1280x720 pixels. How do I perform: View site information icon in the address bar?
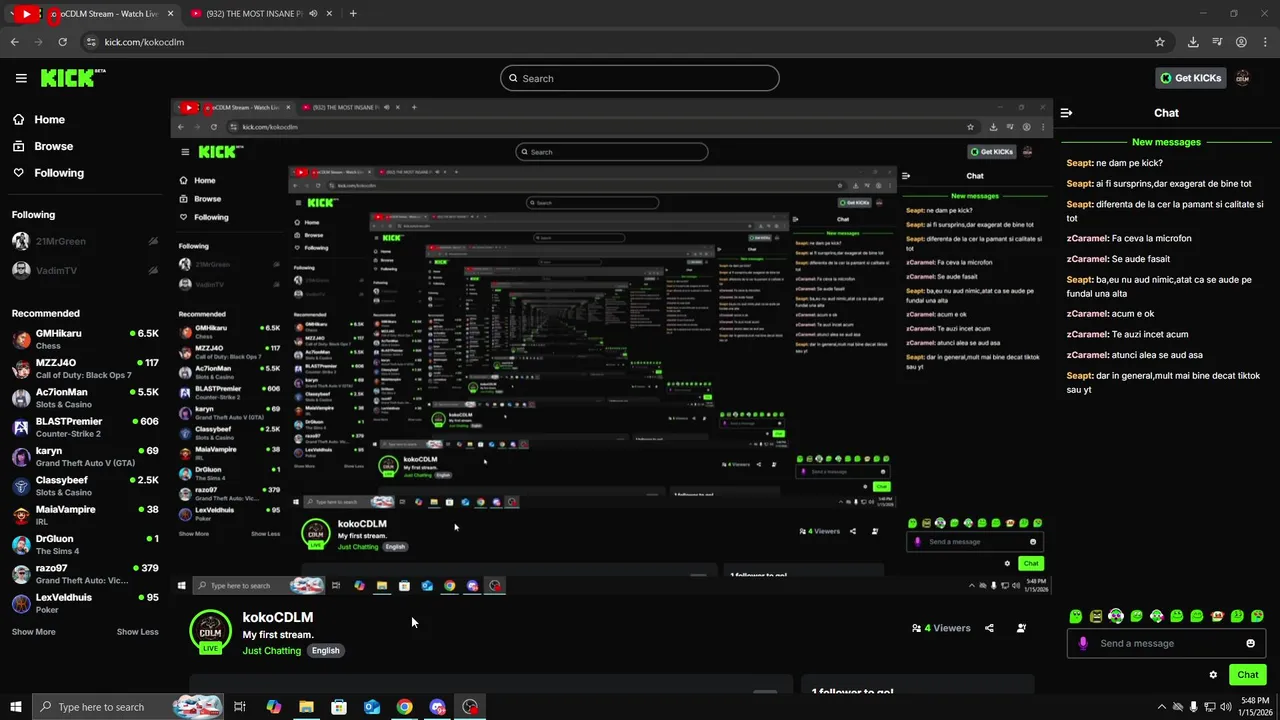point(91,42)
